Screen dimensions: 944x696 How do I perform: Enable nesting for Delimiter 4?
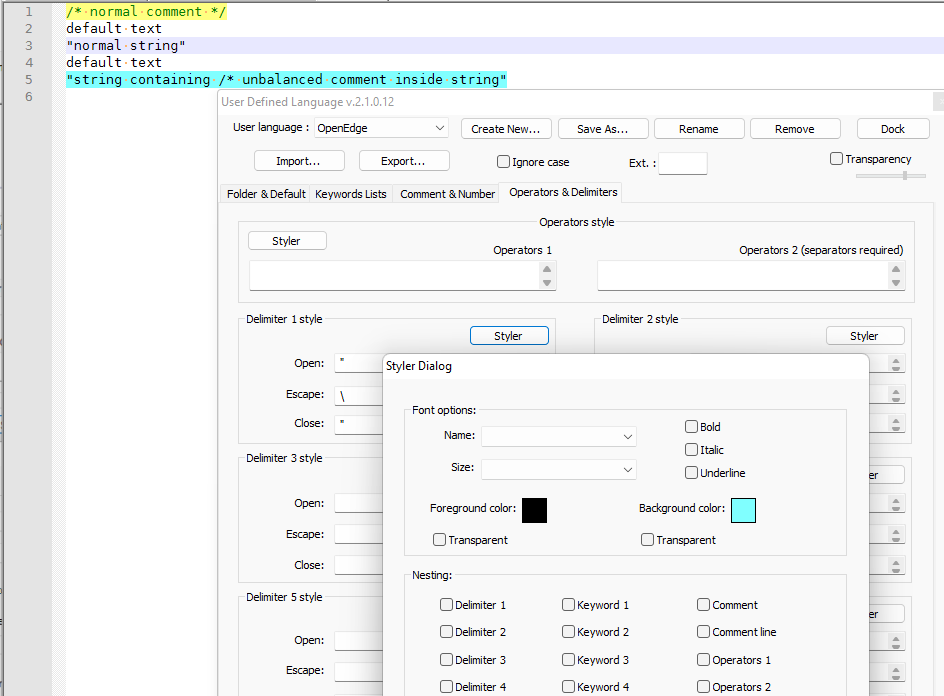[x=446, y=686]
